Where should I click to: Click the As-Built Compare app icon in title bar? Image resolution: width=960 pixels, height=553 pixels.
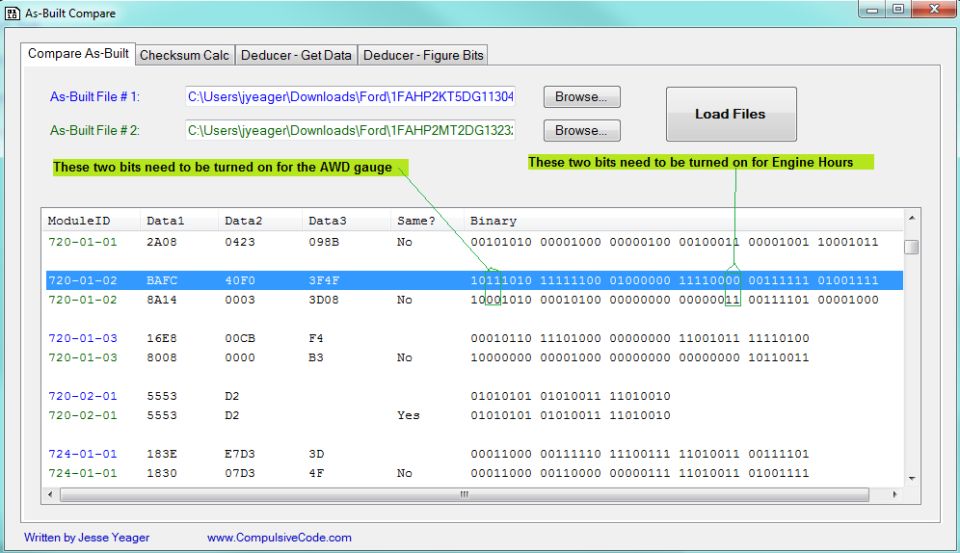point(12,13)
